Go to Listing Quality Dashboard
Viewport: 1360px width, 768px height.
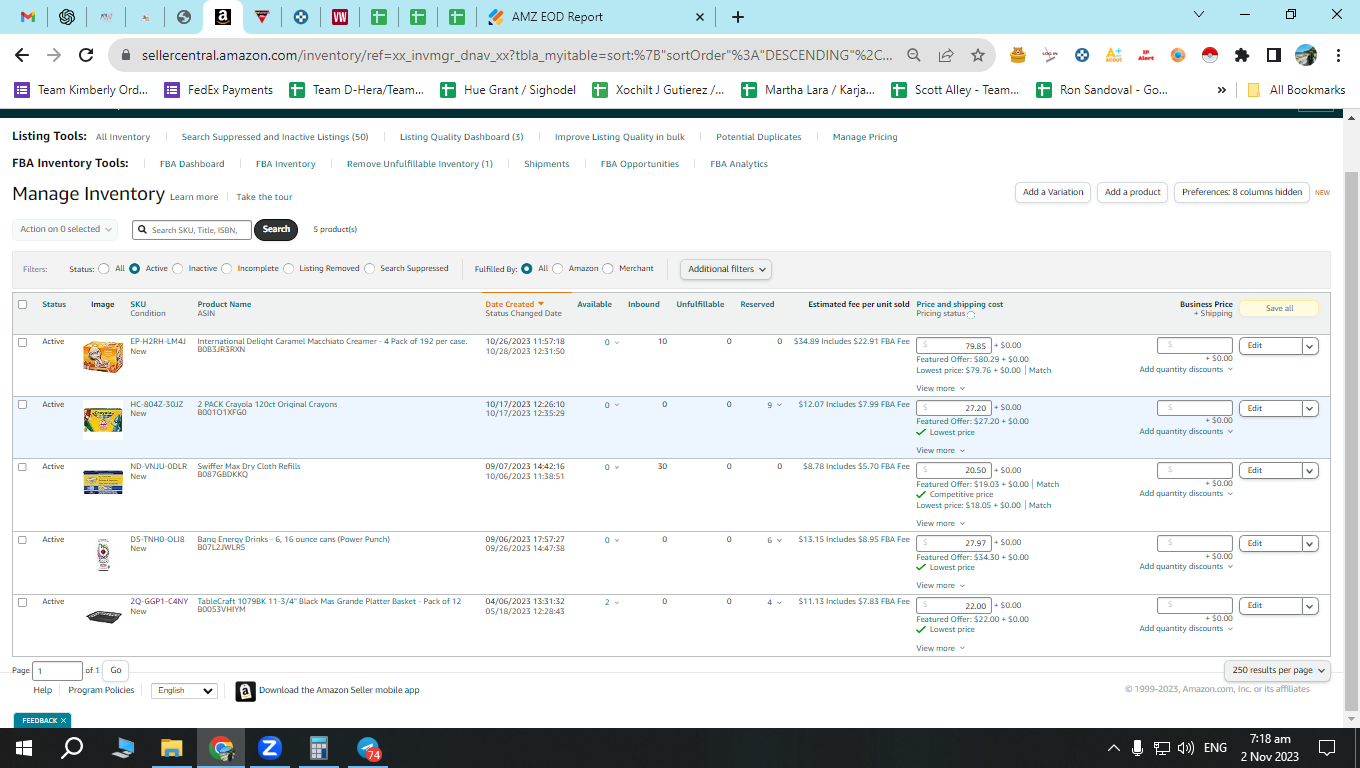pyautogui.click(x=461, y=137)
